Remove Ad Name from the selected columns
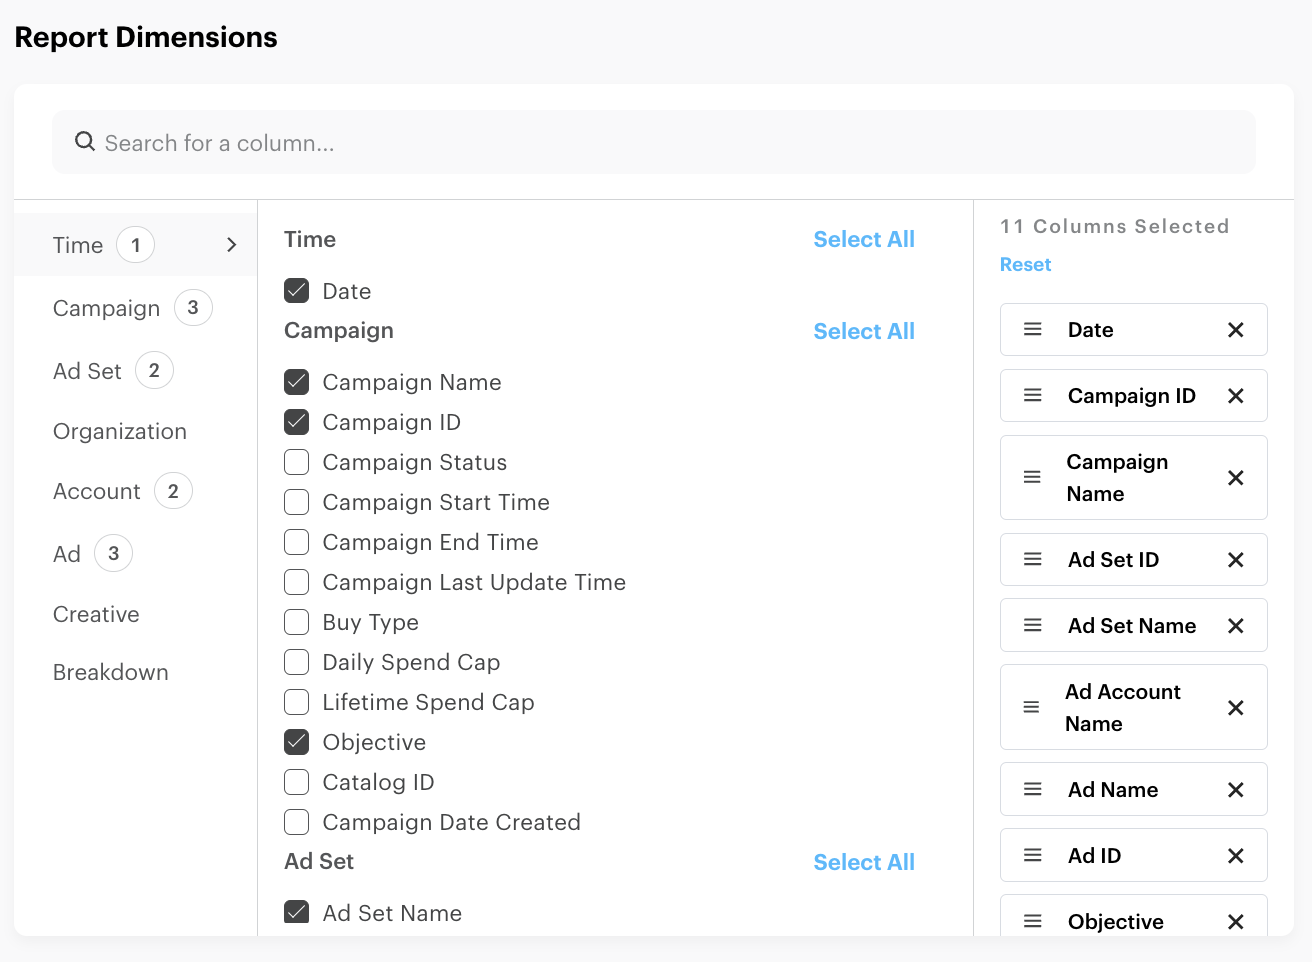Screen dimensions: 1312x962 click(x=1235, y=790)
